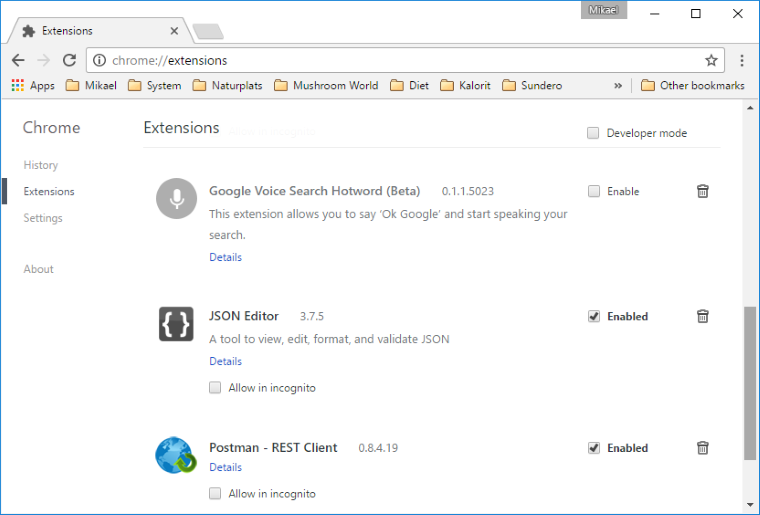Click the browser forward arrow
The width and height of the screenshot is (760, 515).
click(44, 60)
